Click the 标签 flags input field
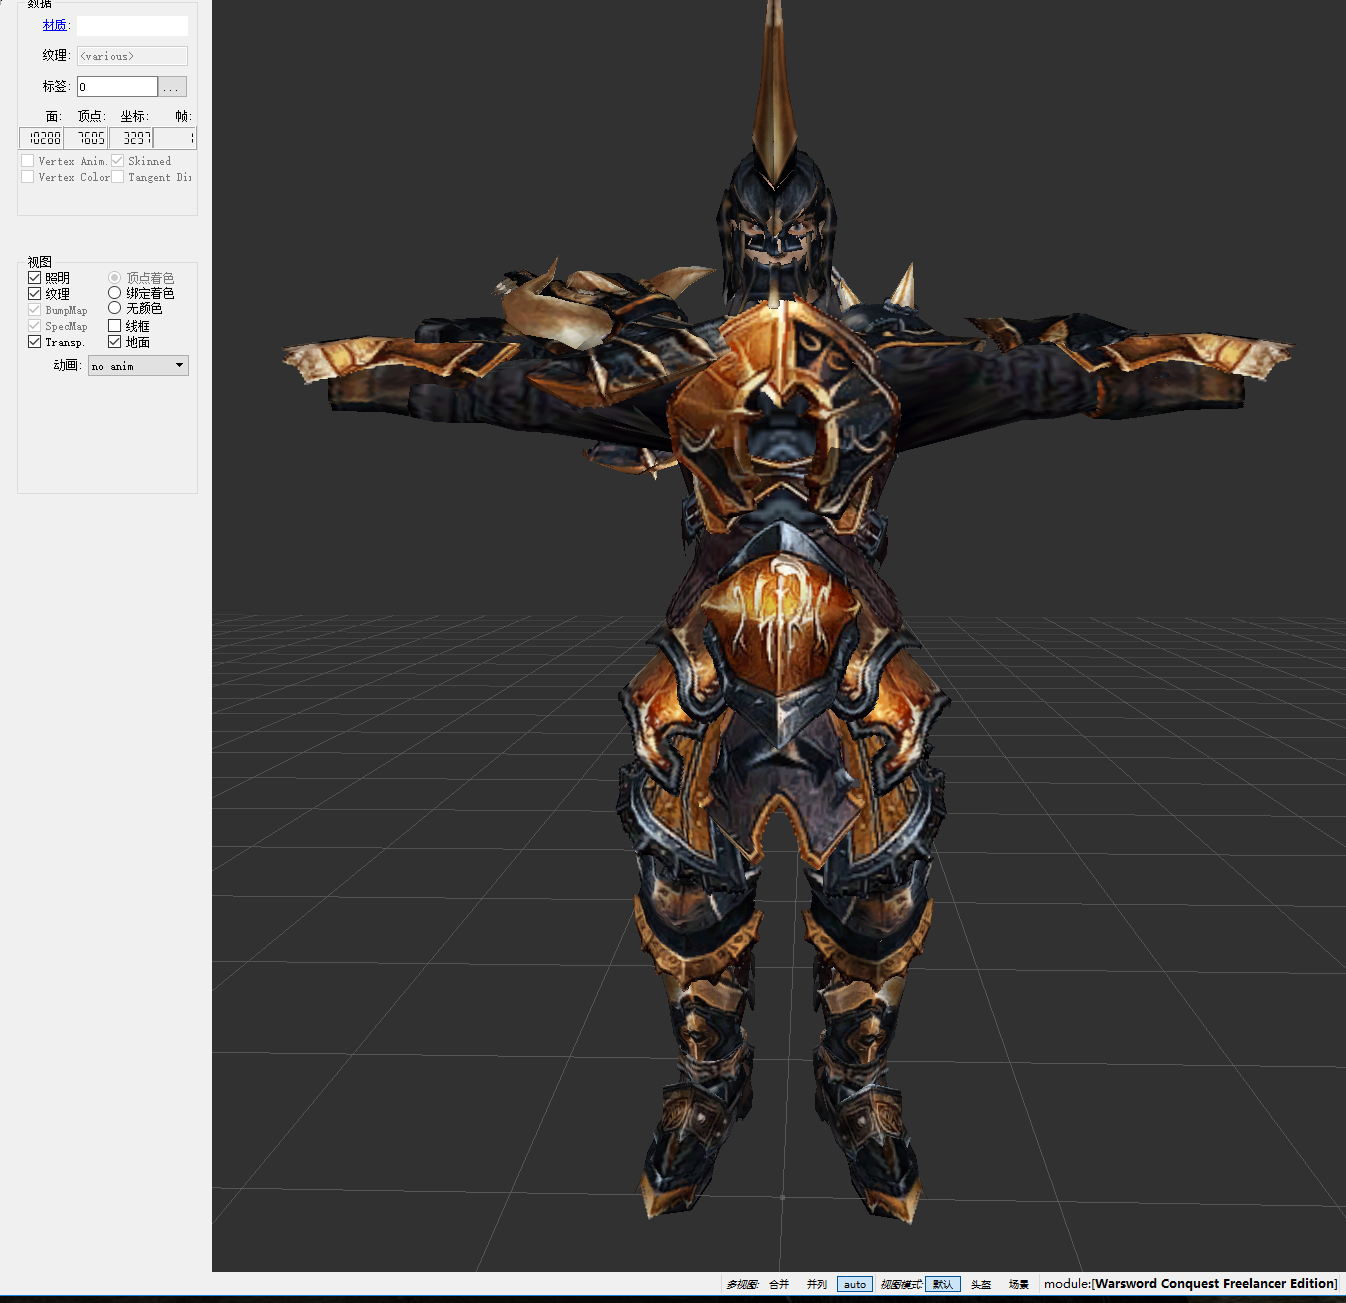This screenshot has height=1303, width=1346. tap(117, 87)
